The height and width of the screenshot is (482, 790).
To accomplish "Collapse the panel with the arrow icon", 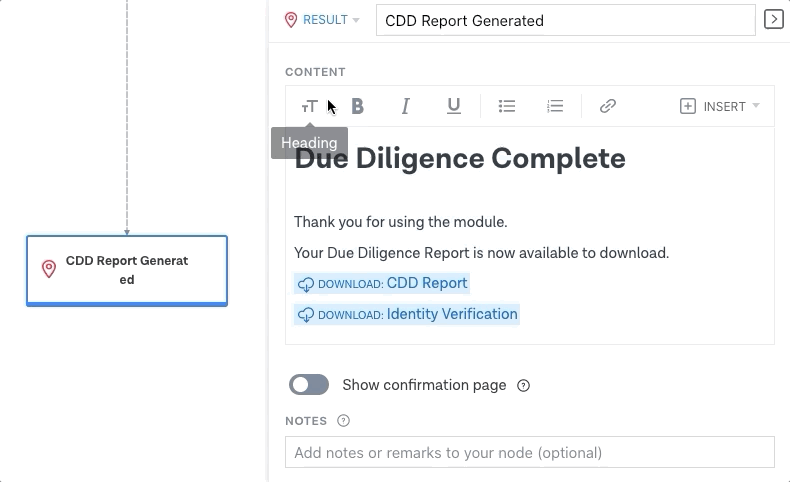I will pyautogui.click(x=773, y=20).
